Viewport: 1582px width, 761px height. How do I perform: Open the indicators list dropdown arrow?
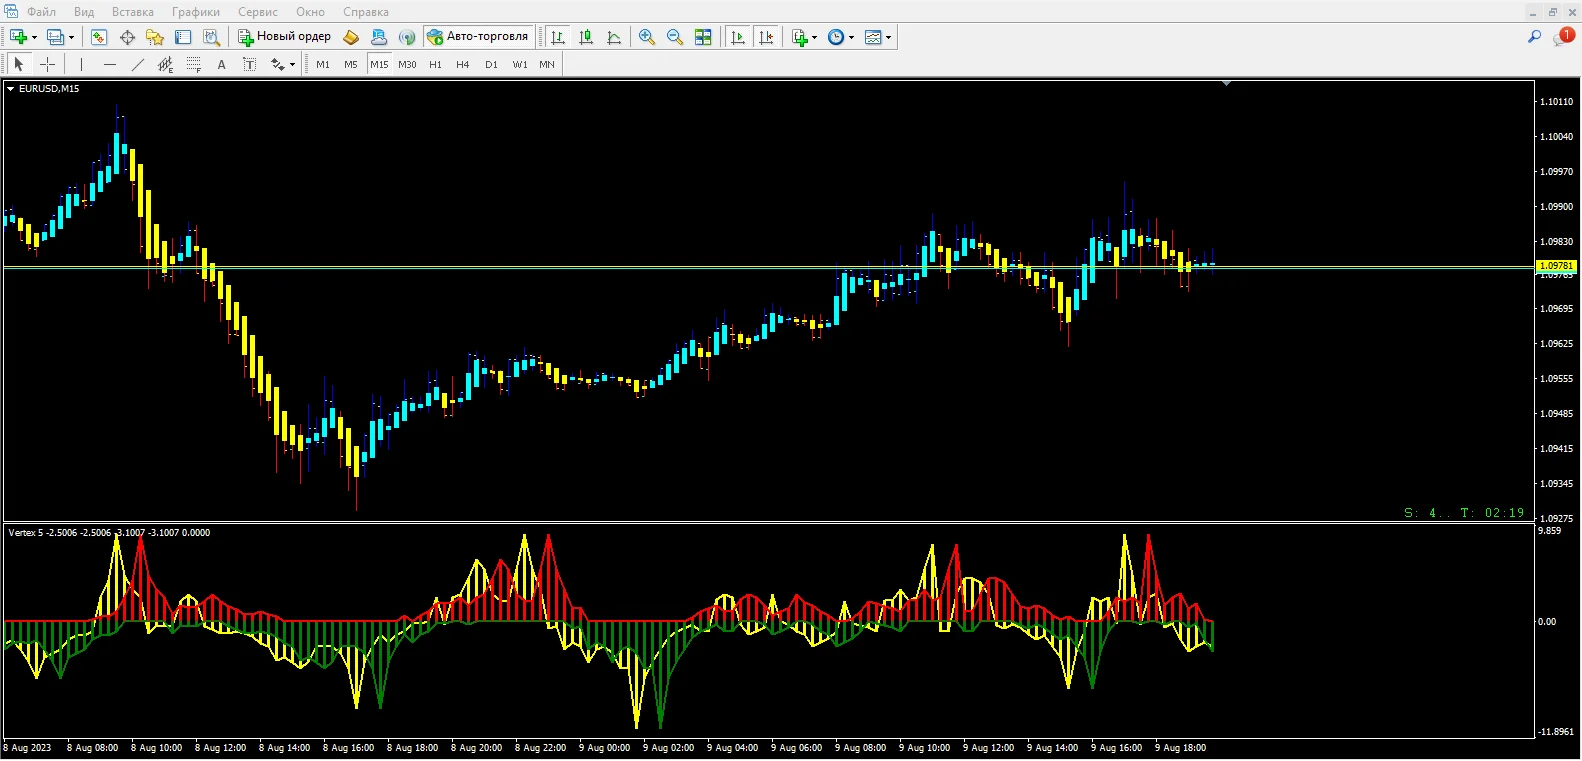click(814, 38)
